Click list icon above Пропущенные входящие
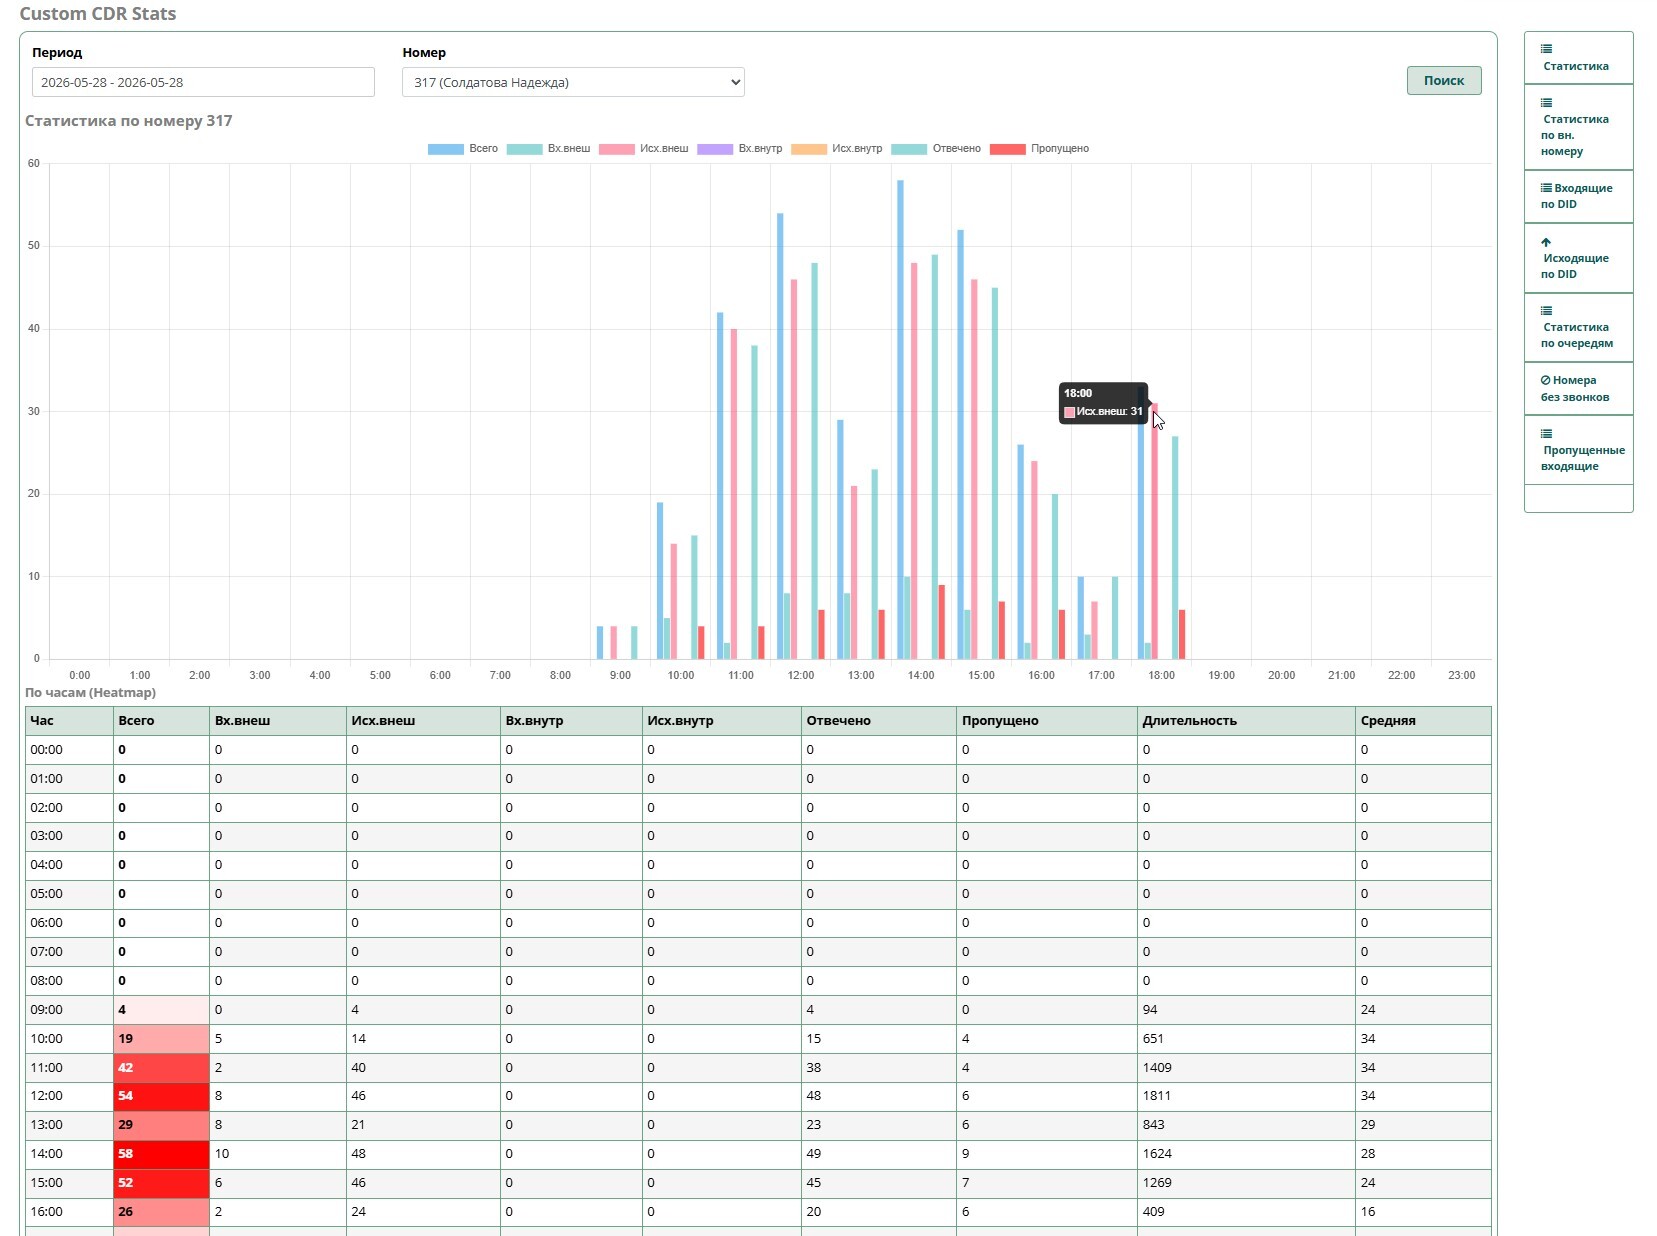Image resolution: width=1657 pixels, height=1236 pixels. tap(1546, 434)
